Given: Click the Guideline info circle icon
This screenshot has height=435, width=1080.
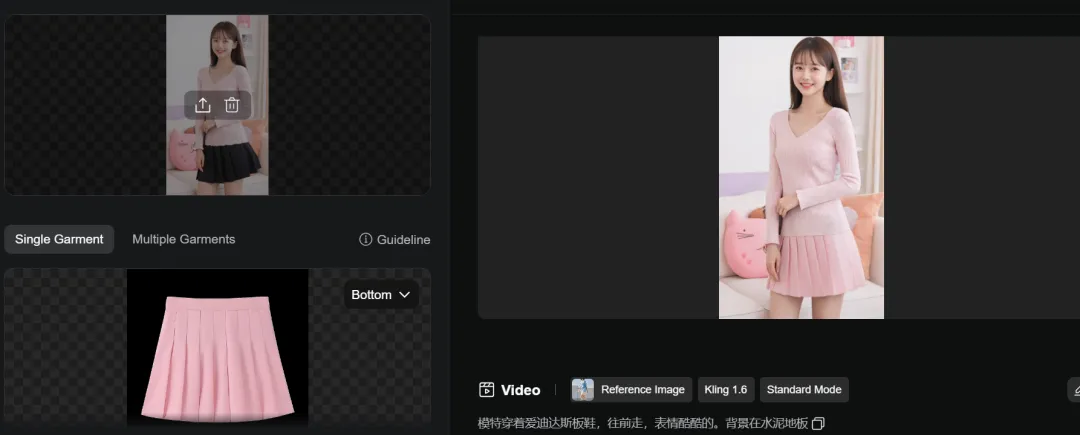Looking at the screenshot, I should [x=366, y=240].
